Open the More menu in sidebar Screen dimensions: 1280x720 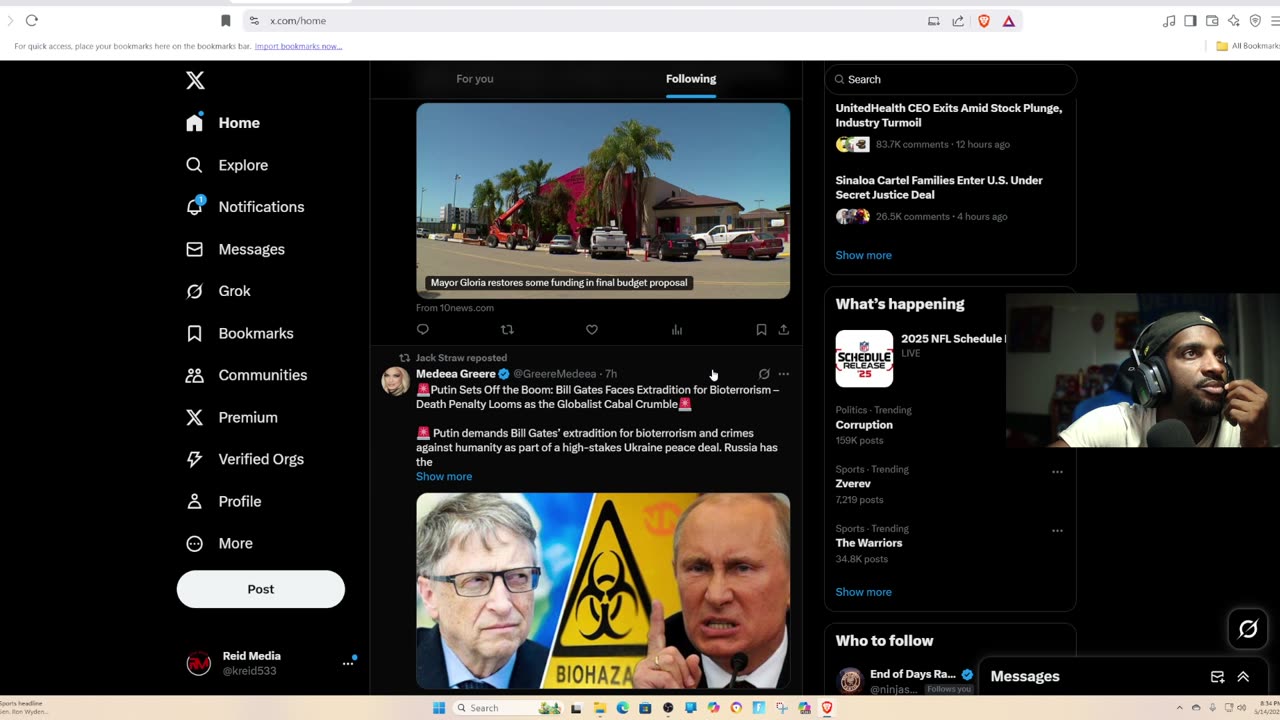point(219,543)
